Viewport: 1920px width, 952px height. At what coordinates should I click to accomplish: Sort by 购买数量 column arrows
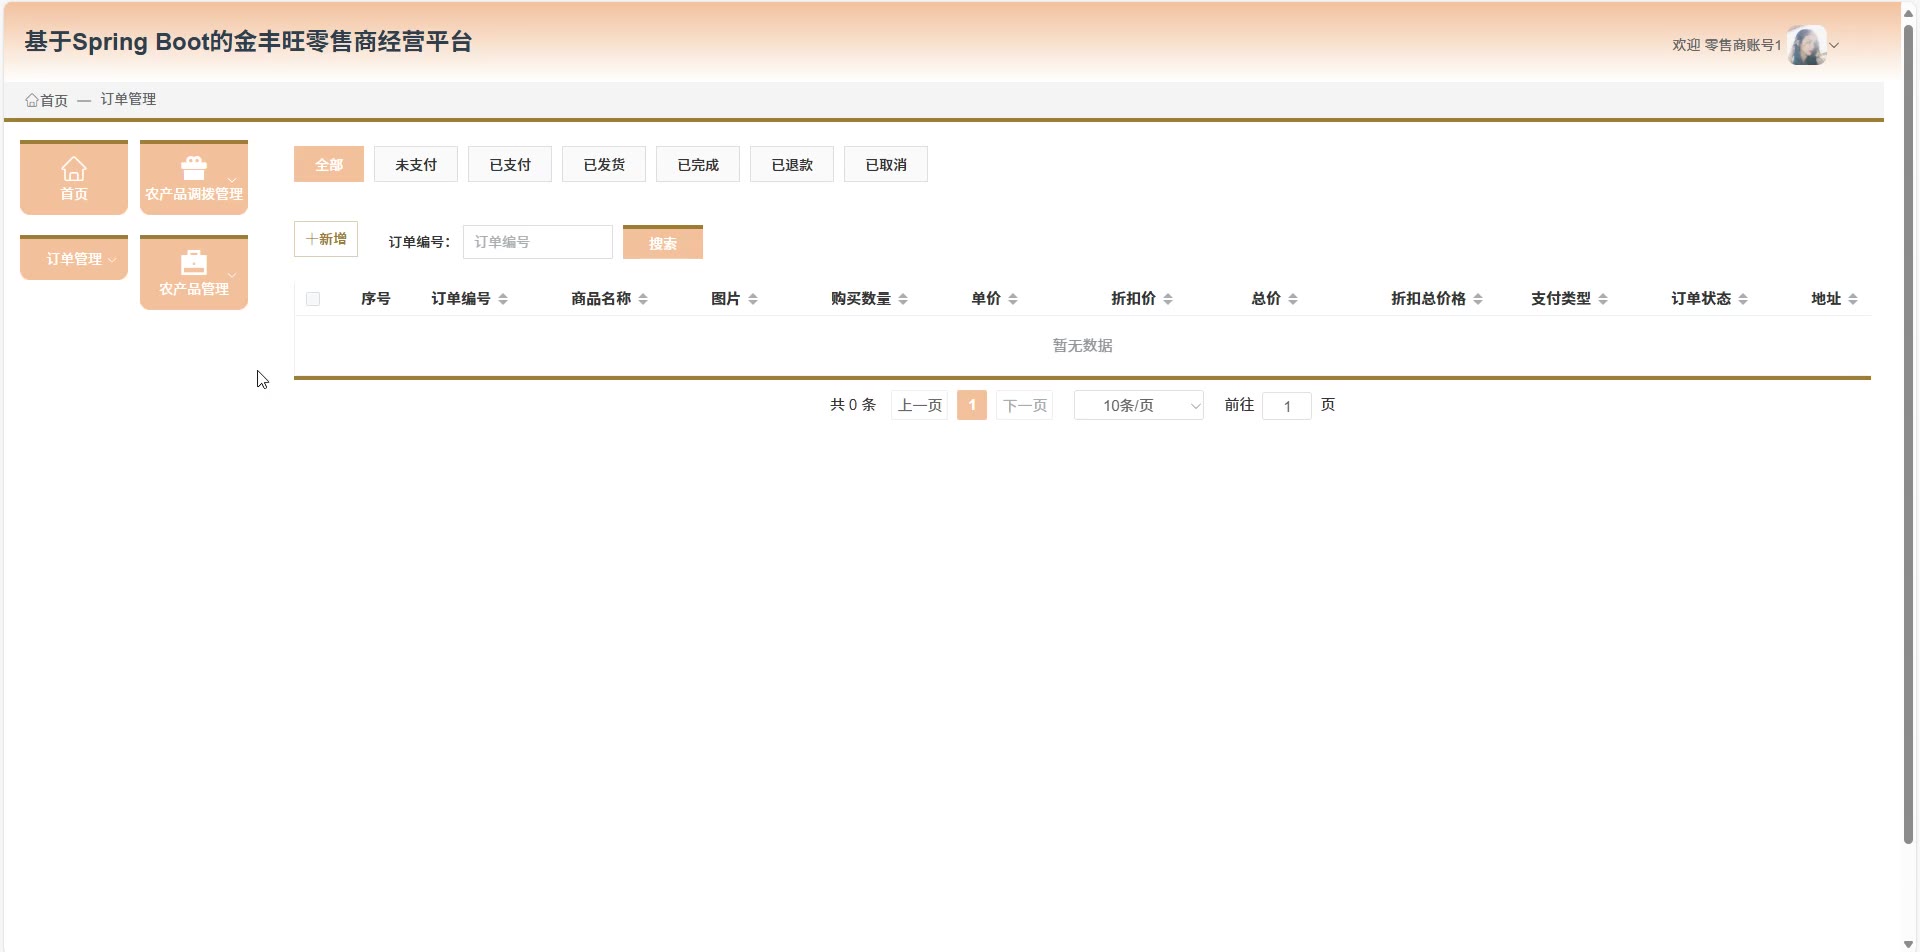(903, 299)
